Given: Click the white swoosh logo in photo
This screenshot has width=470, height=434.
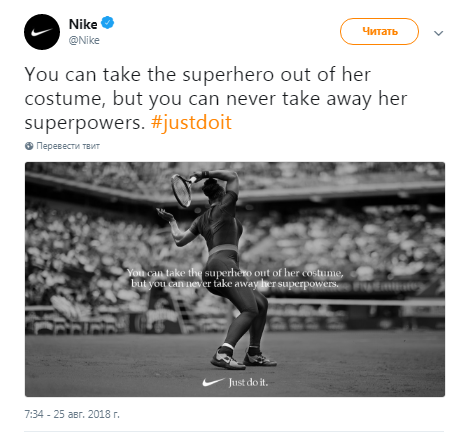Looking at the screenshot, I should [x=213, y=382].
